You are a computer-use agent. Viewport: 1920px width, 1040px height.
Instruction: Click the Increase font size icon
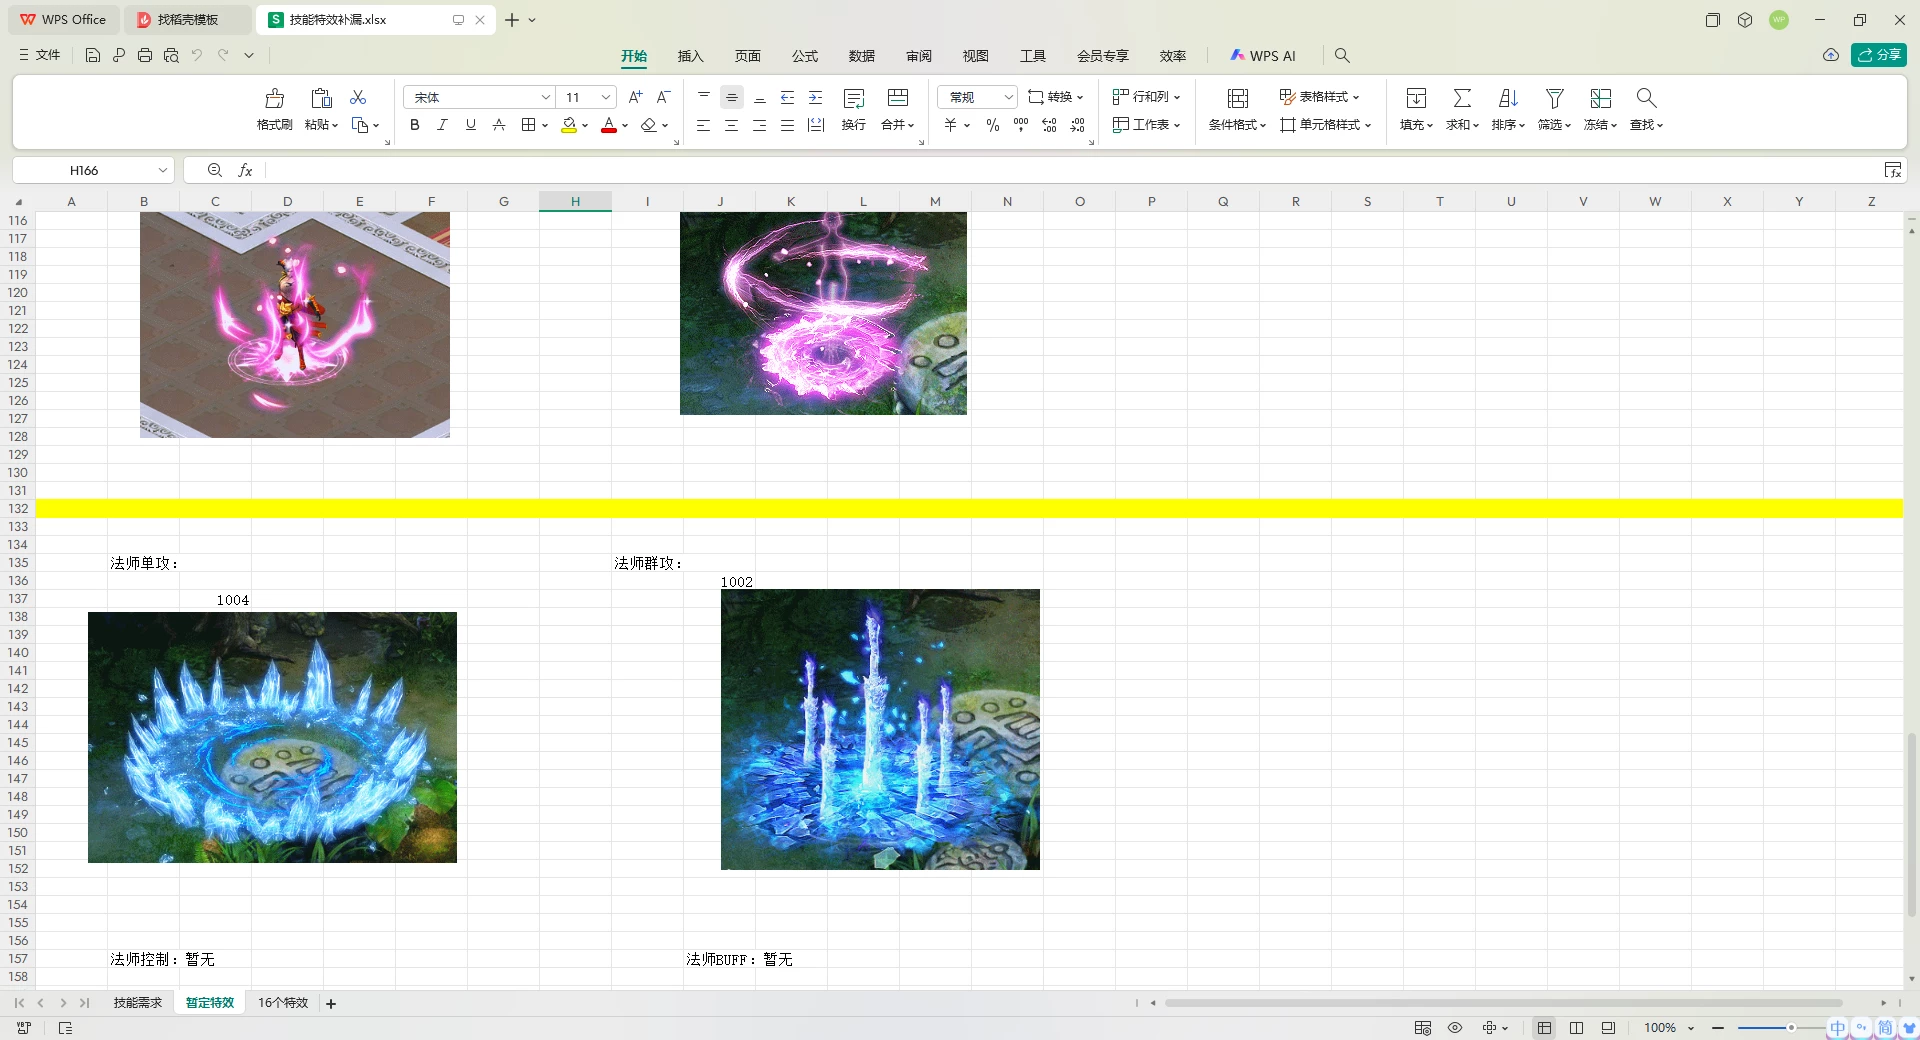pos(635,97)
